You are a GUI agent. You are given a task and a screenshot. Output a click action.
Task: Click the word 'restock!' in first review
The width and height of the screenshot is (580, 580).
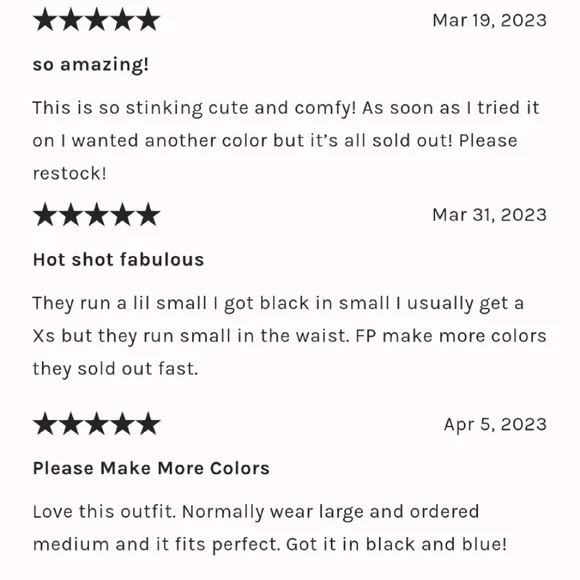coord(70,173)
